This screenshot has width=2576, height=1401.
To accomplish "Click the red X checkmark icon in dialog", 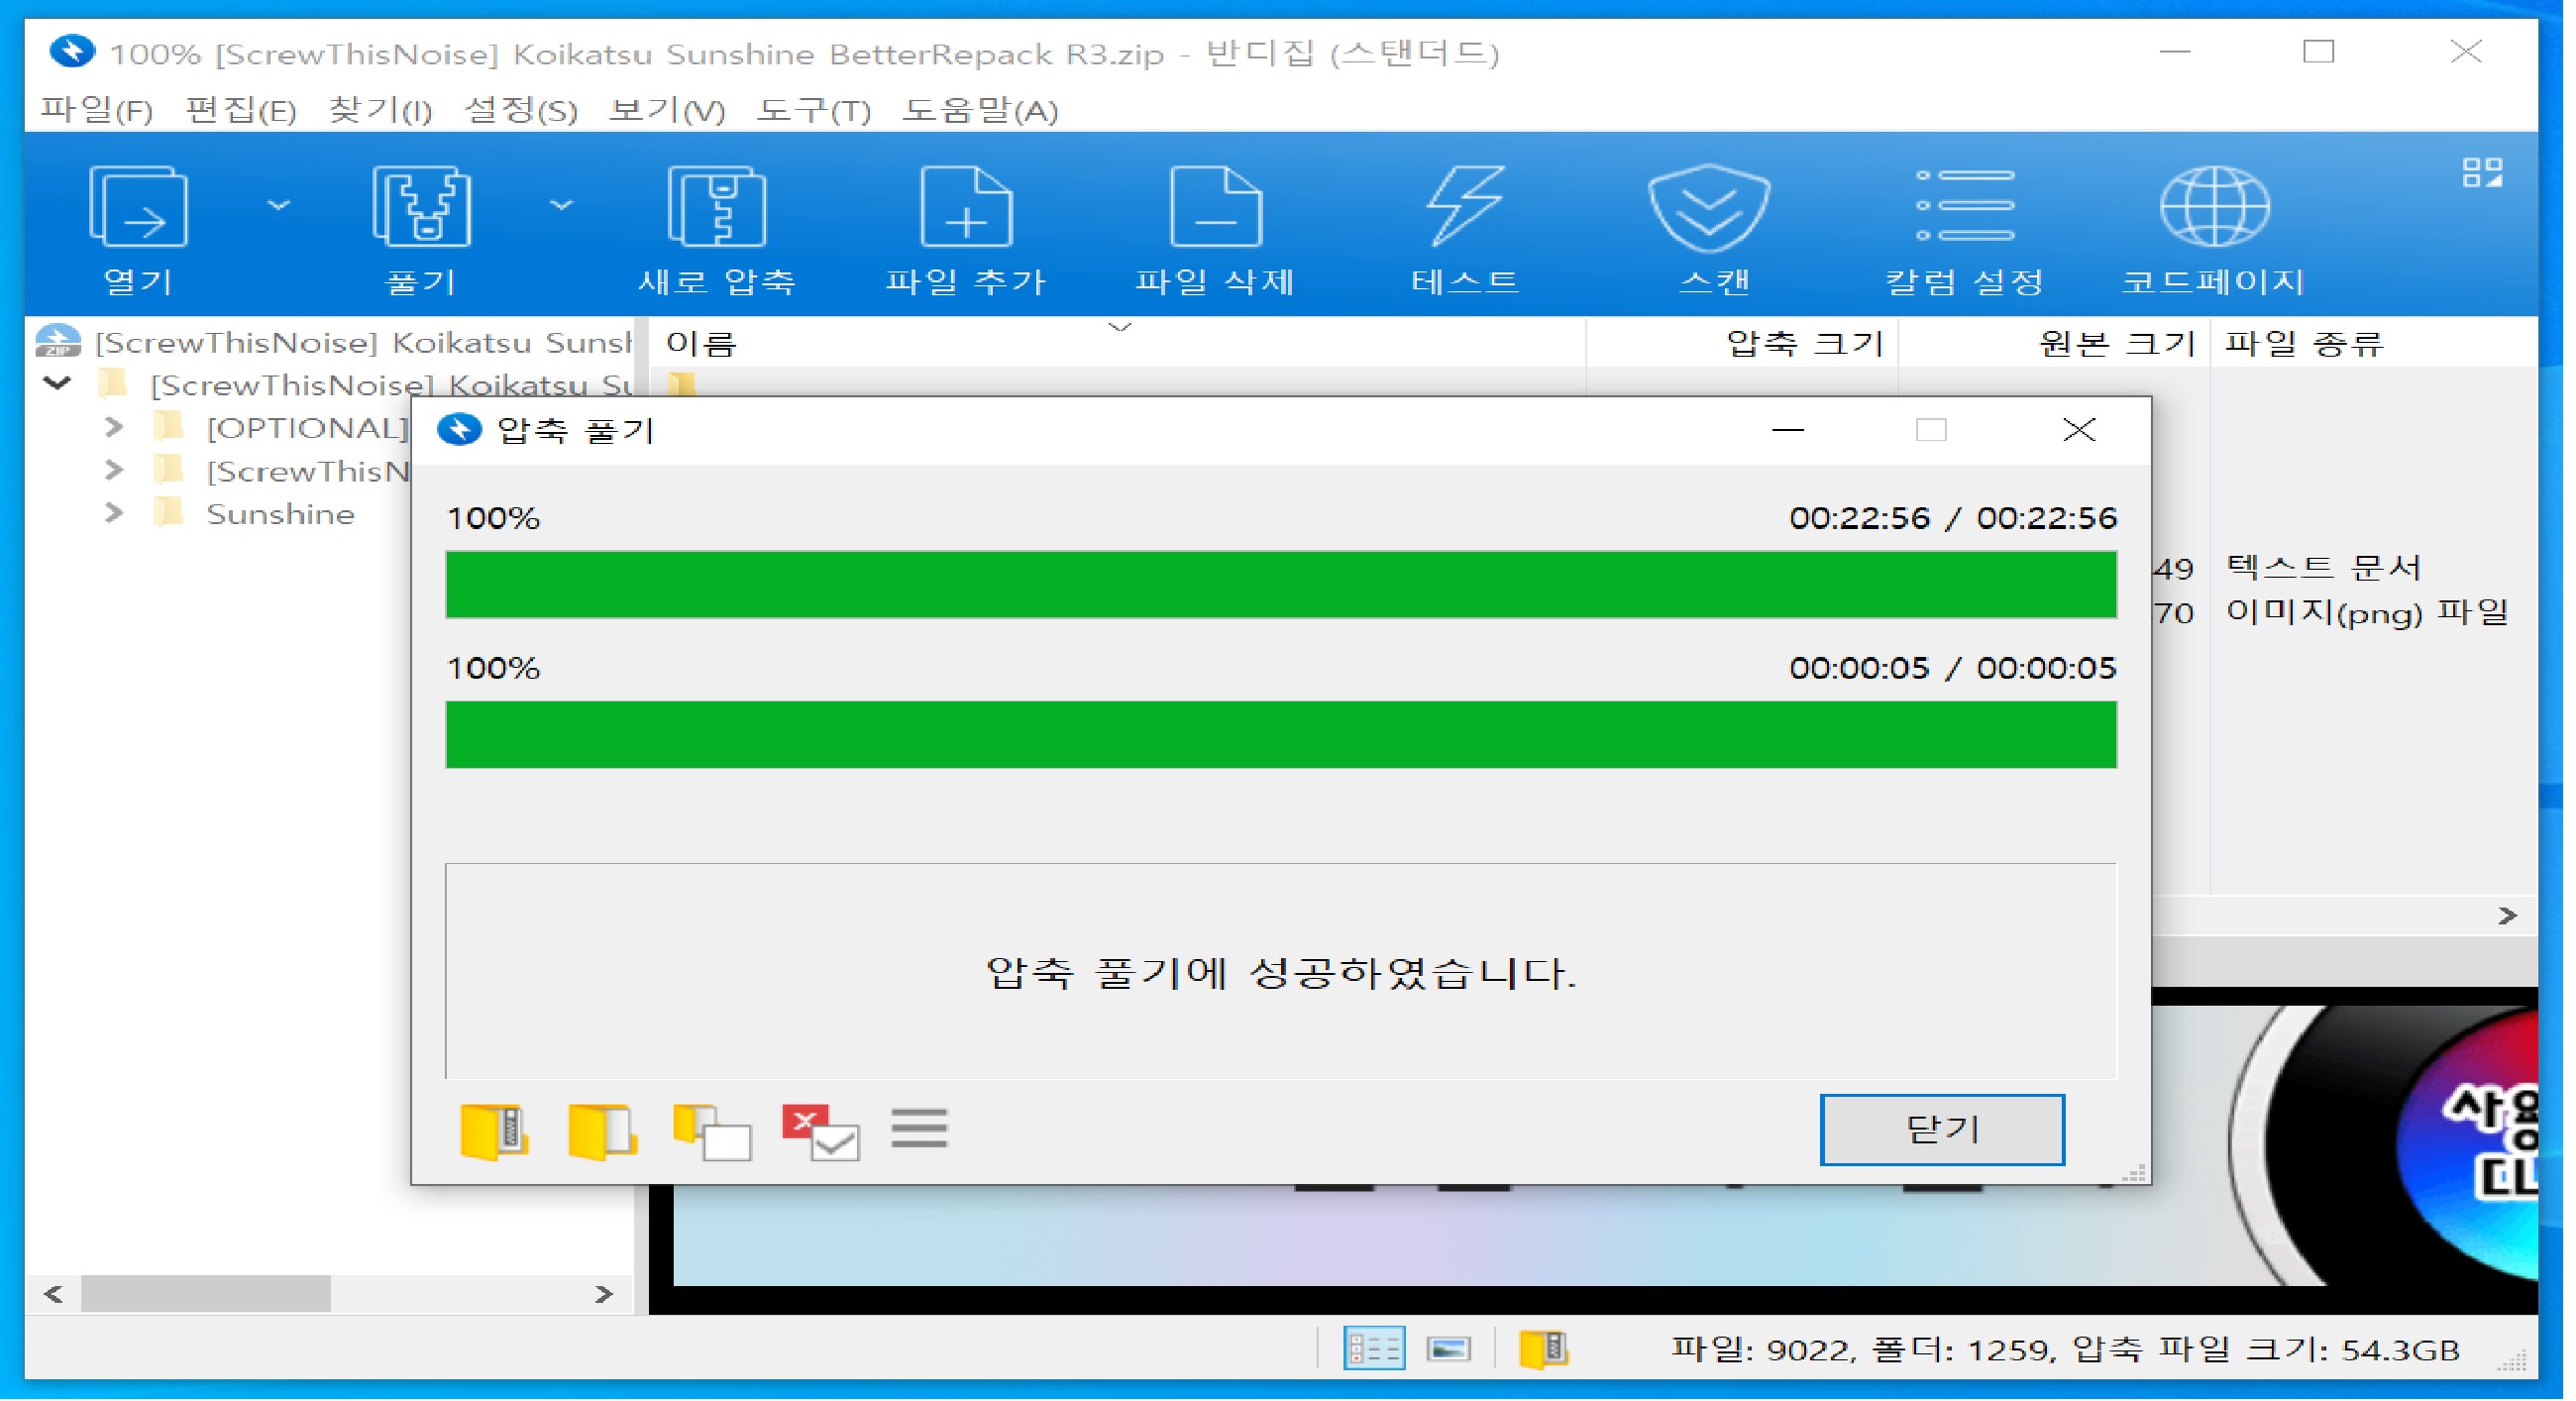I will (x=820, y=1132).
